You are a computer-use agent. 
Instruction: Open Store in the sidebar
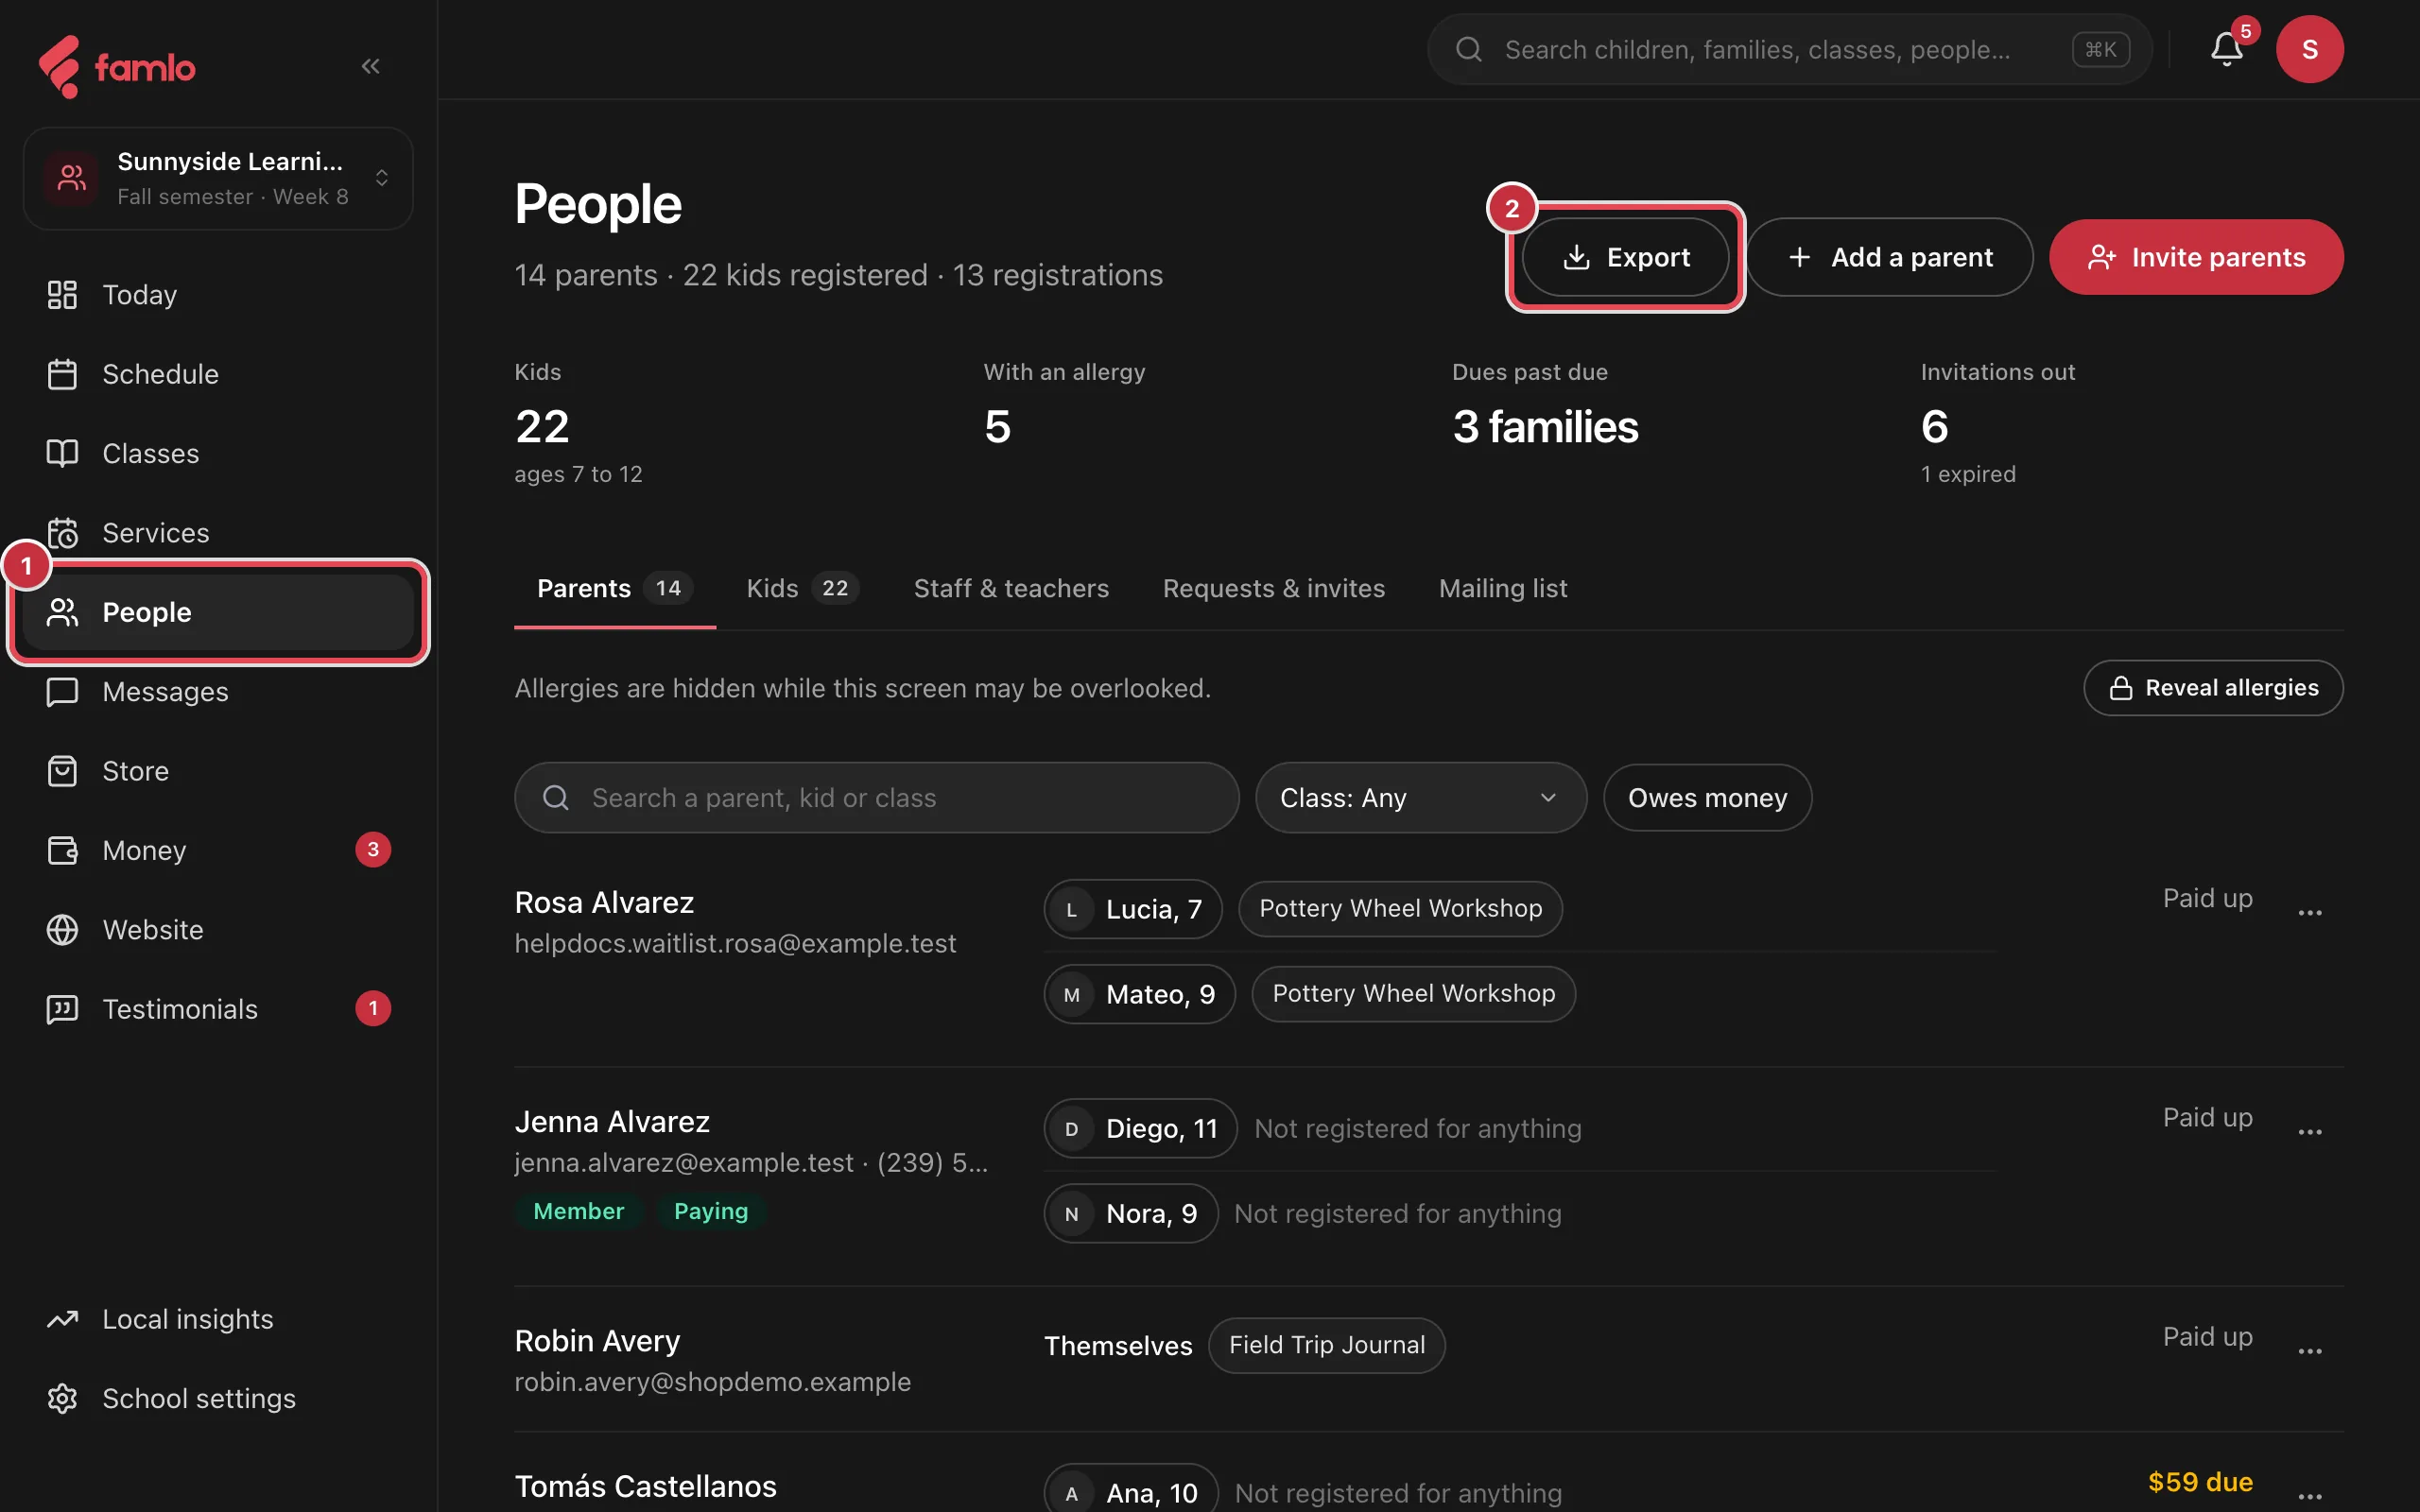coord(217,771)
